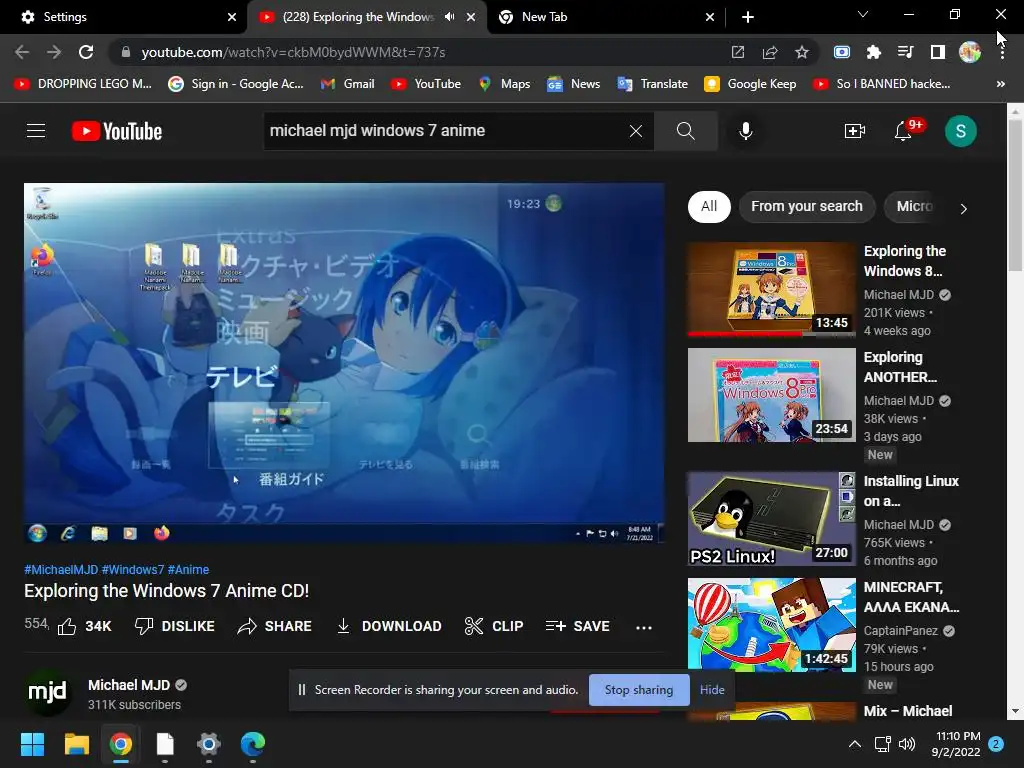The height and width of the screenshot is (768, 1024).
Task: Mute the YouTube tab audio icon
Action: [x=449, y=17]
